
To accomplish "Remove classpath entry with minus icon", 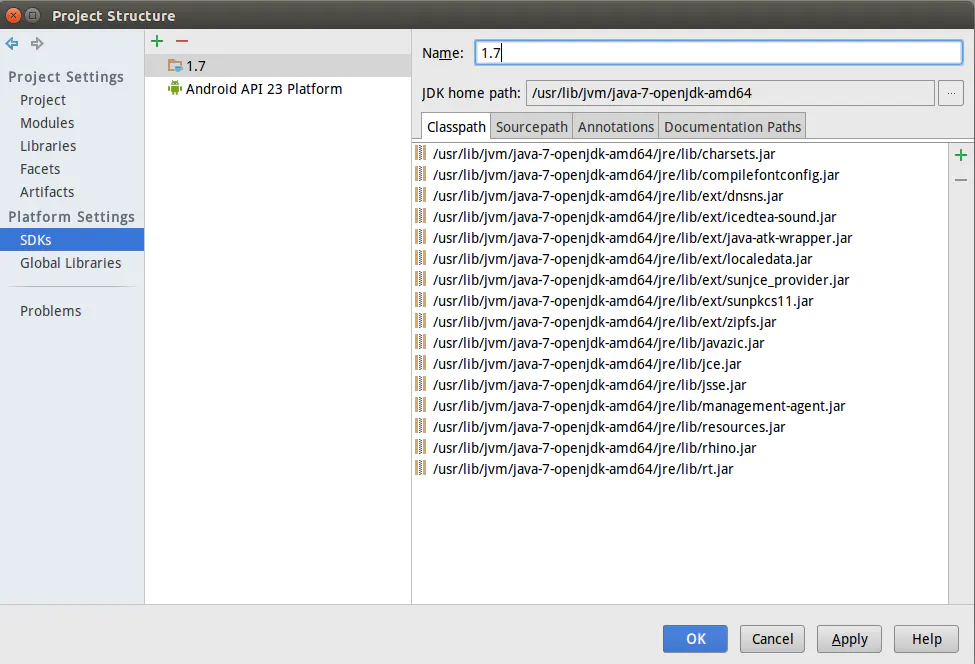I will click(961, 180).
